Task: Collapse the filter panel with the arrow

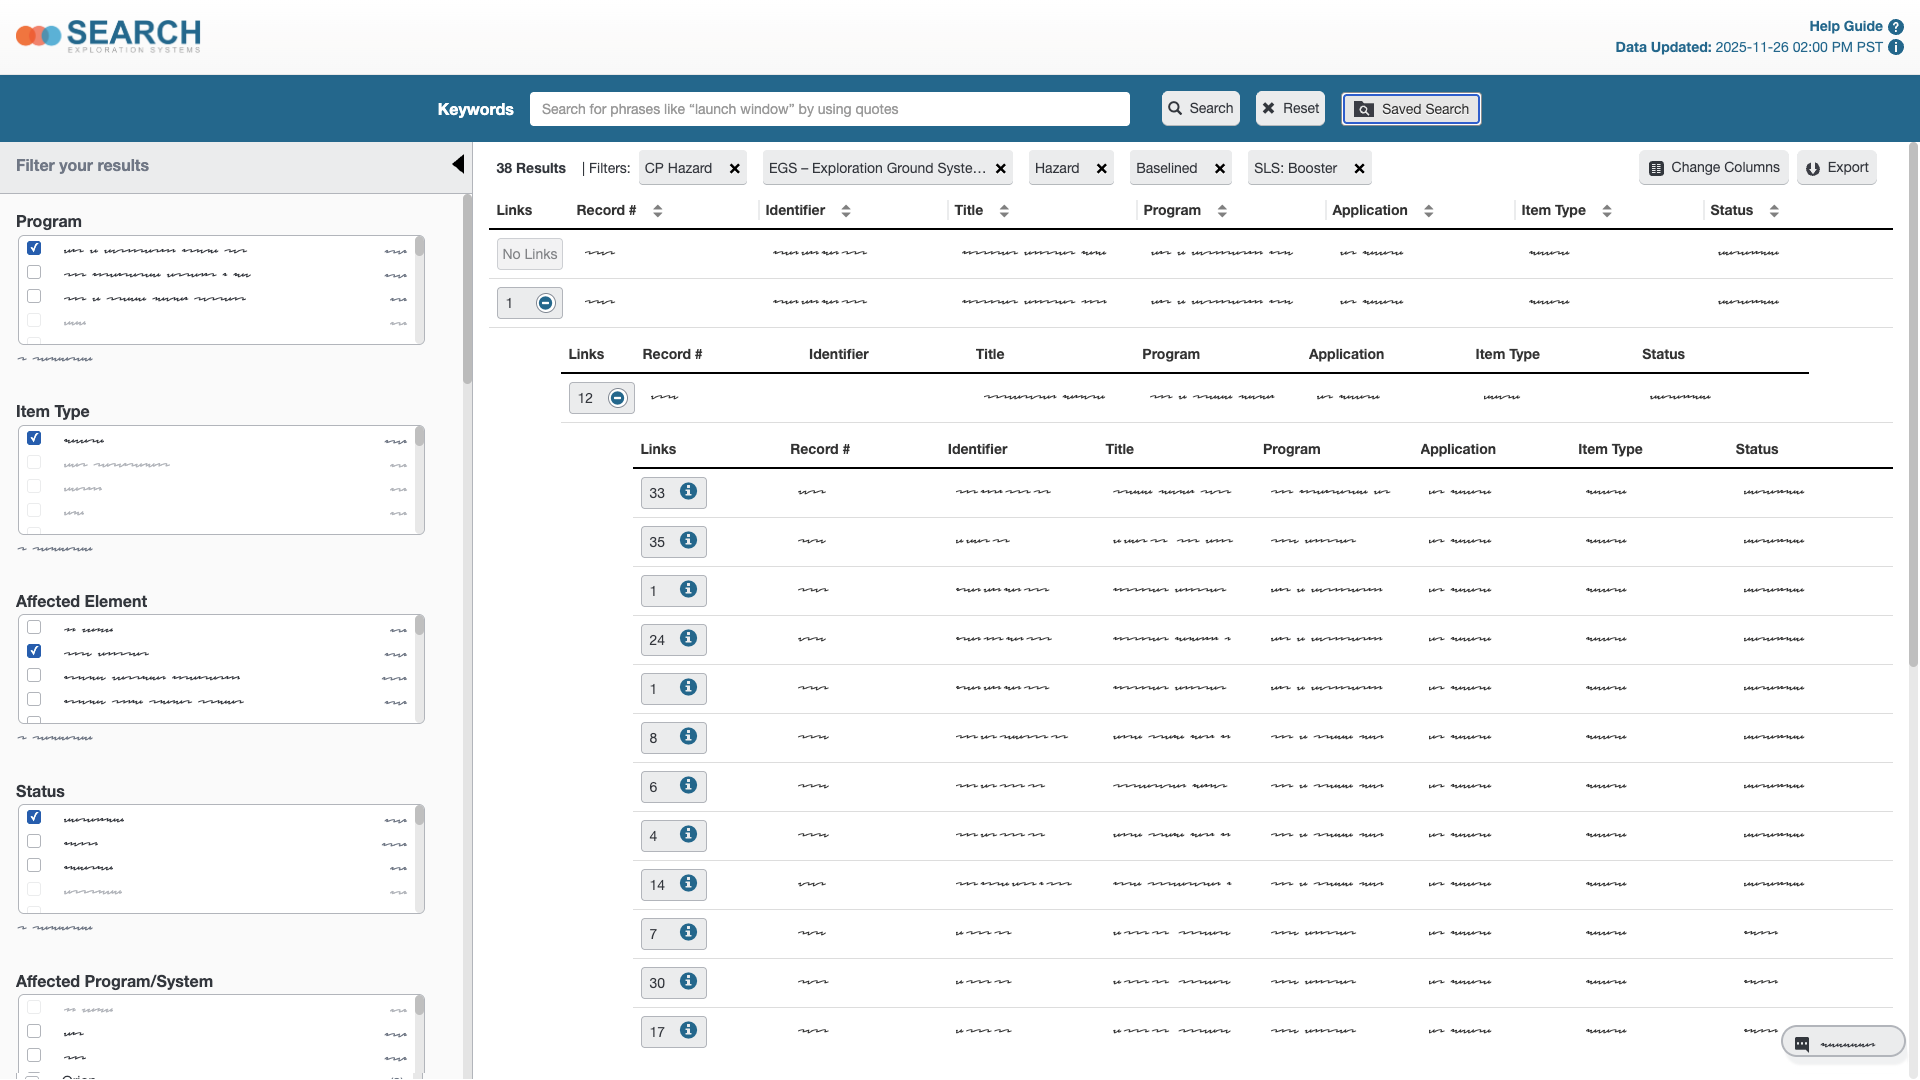Action: [x=458, y=165]
